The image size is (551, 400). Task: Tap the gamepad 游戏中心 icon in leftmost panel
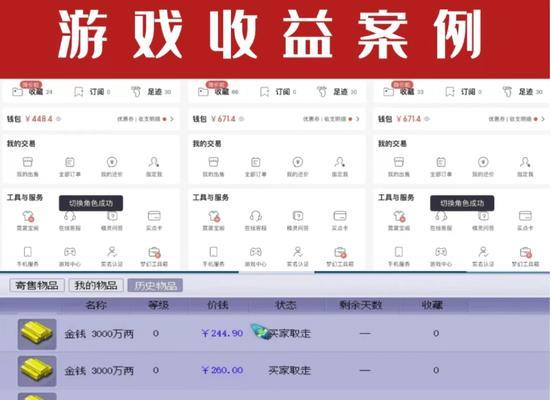coord(70,252)
